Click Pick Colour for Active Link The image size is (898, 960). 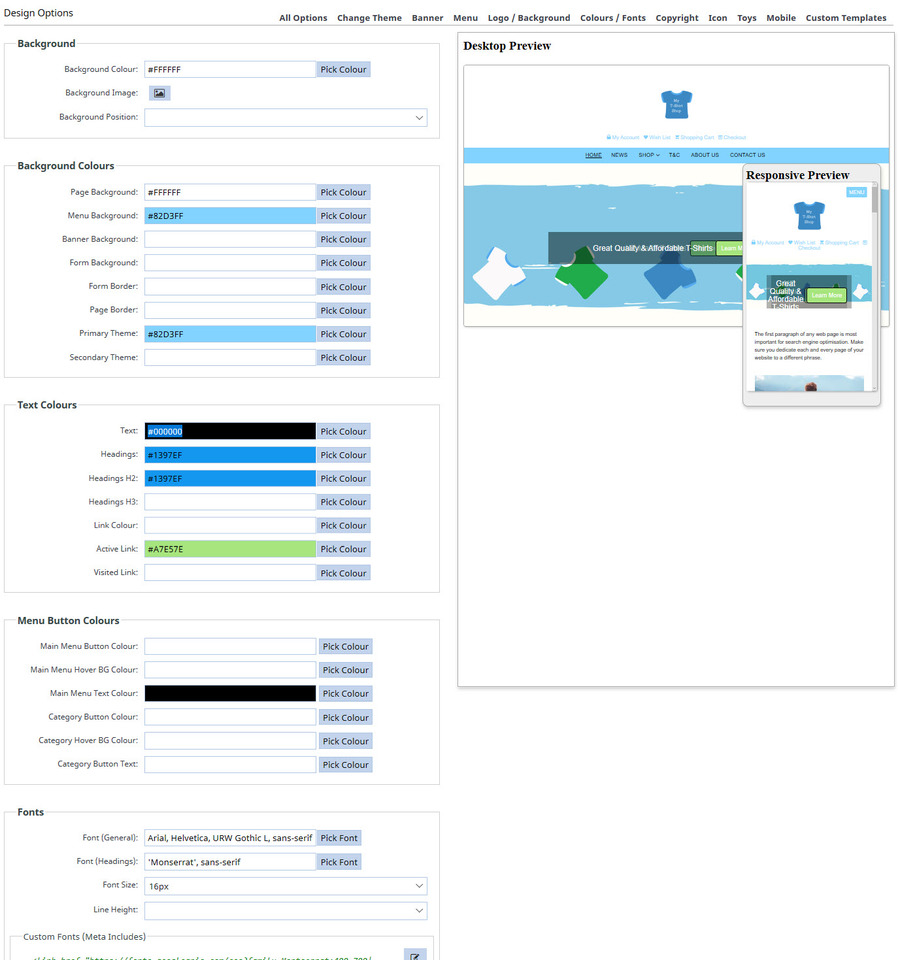[x=343, y=549]
